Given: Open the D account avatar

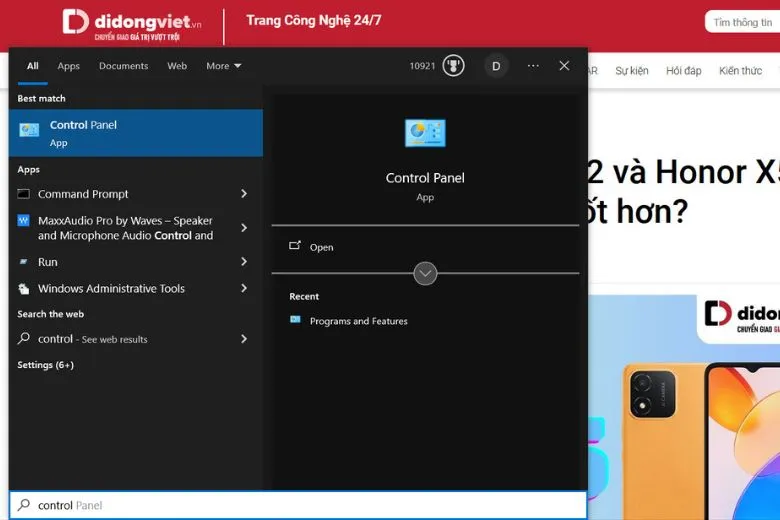Looking at the screenshot, I should [x=496, y=66].
